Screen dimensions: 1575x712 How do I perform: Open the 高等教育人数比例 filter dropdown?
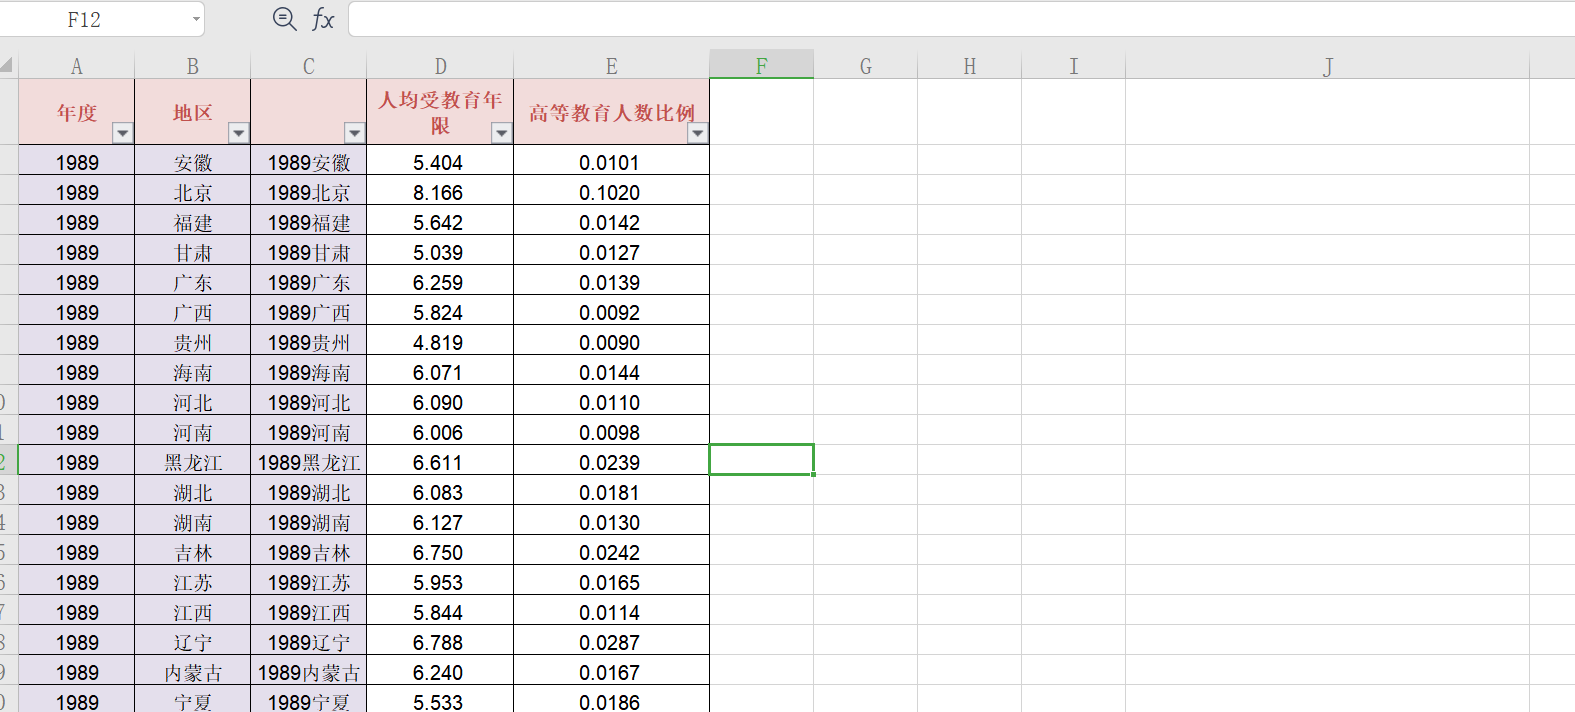click(x=697, y=133)
